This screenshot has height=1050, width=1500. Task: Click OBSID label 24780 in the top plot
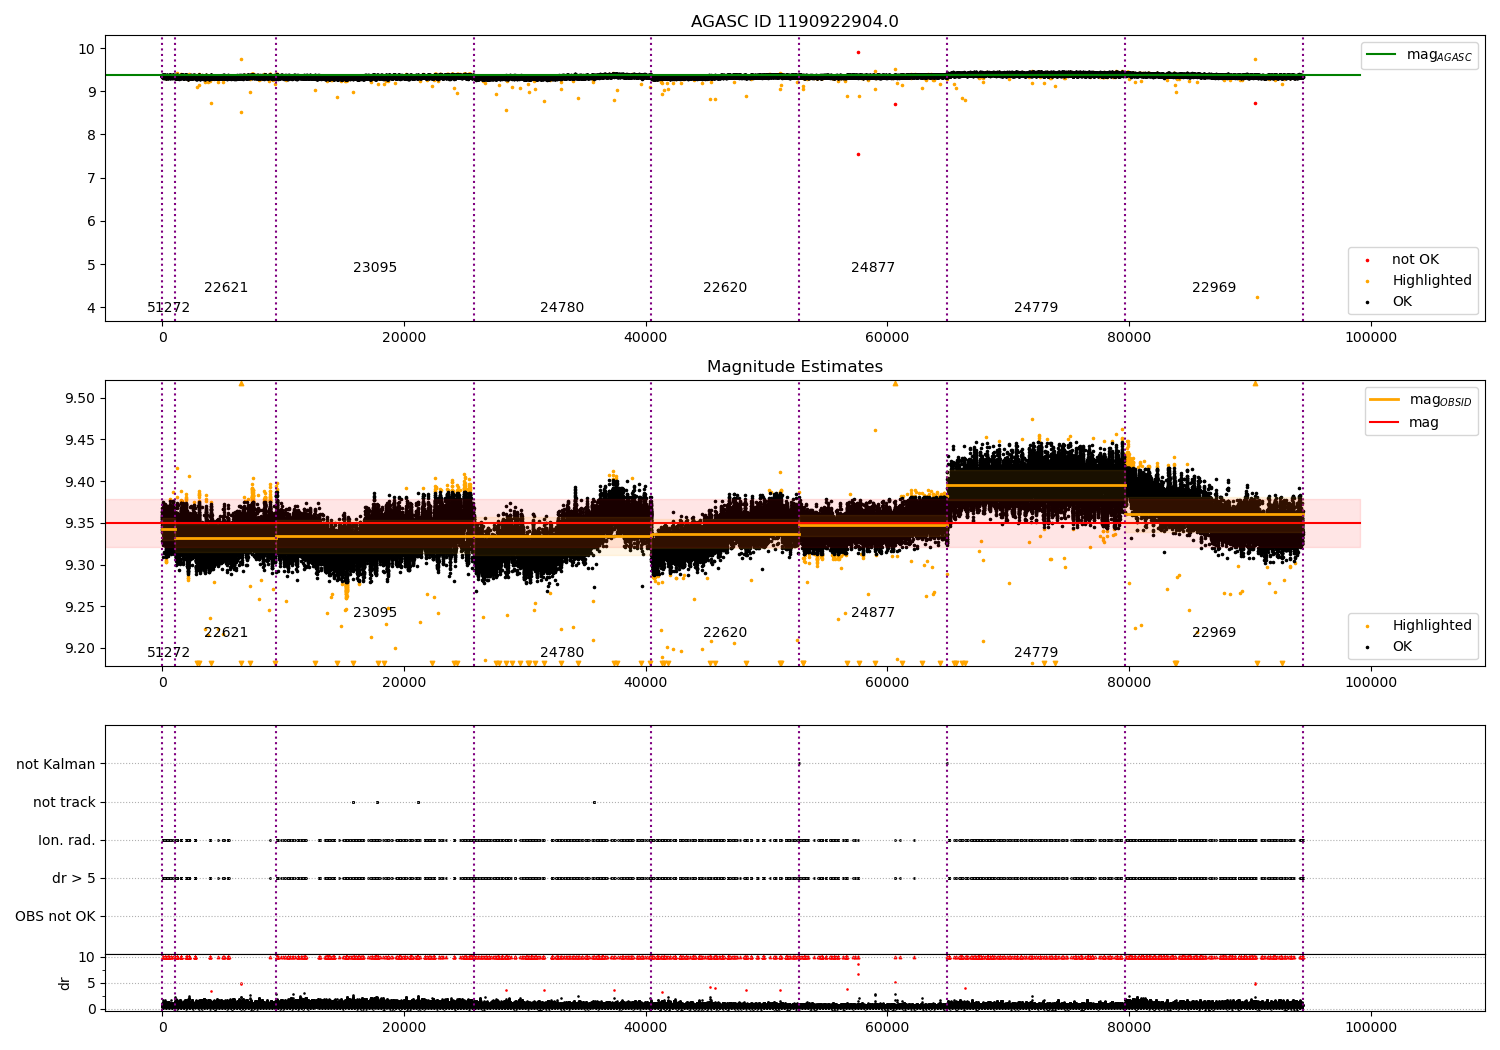pyautogui.click(x=562, y=308)
